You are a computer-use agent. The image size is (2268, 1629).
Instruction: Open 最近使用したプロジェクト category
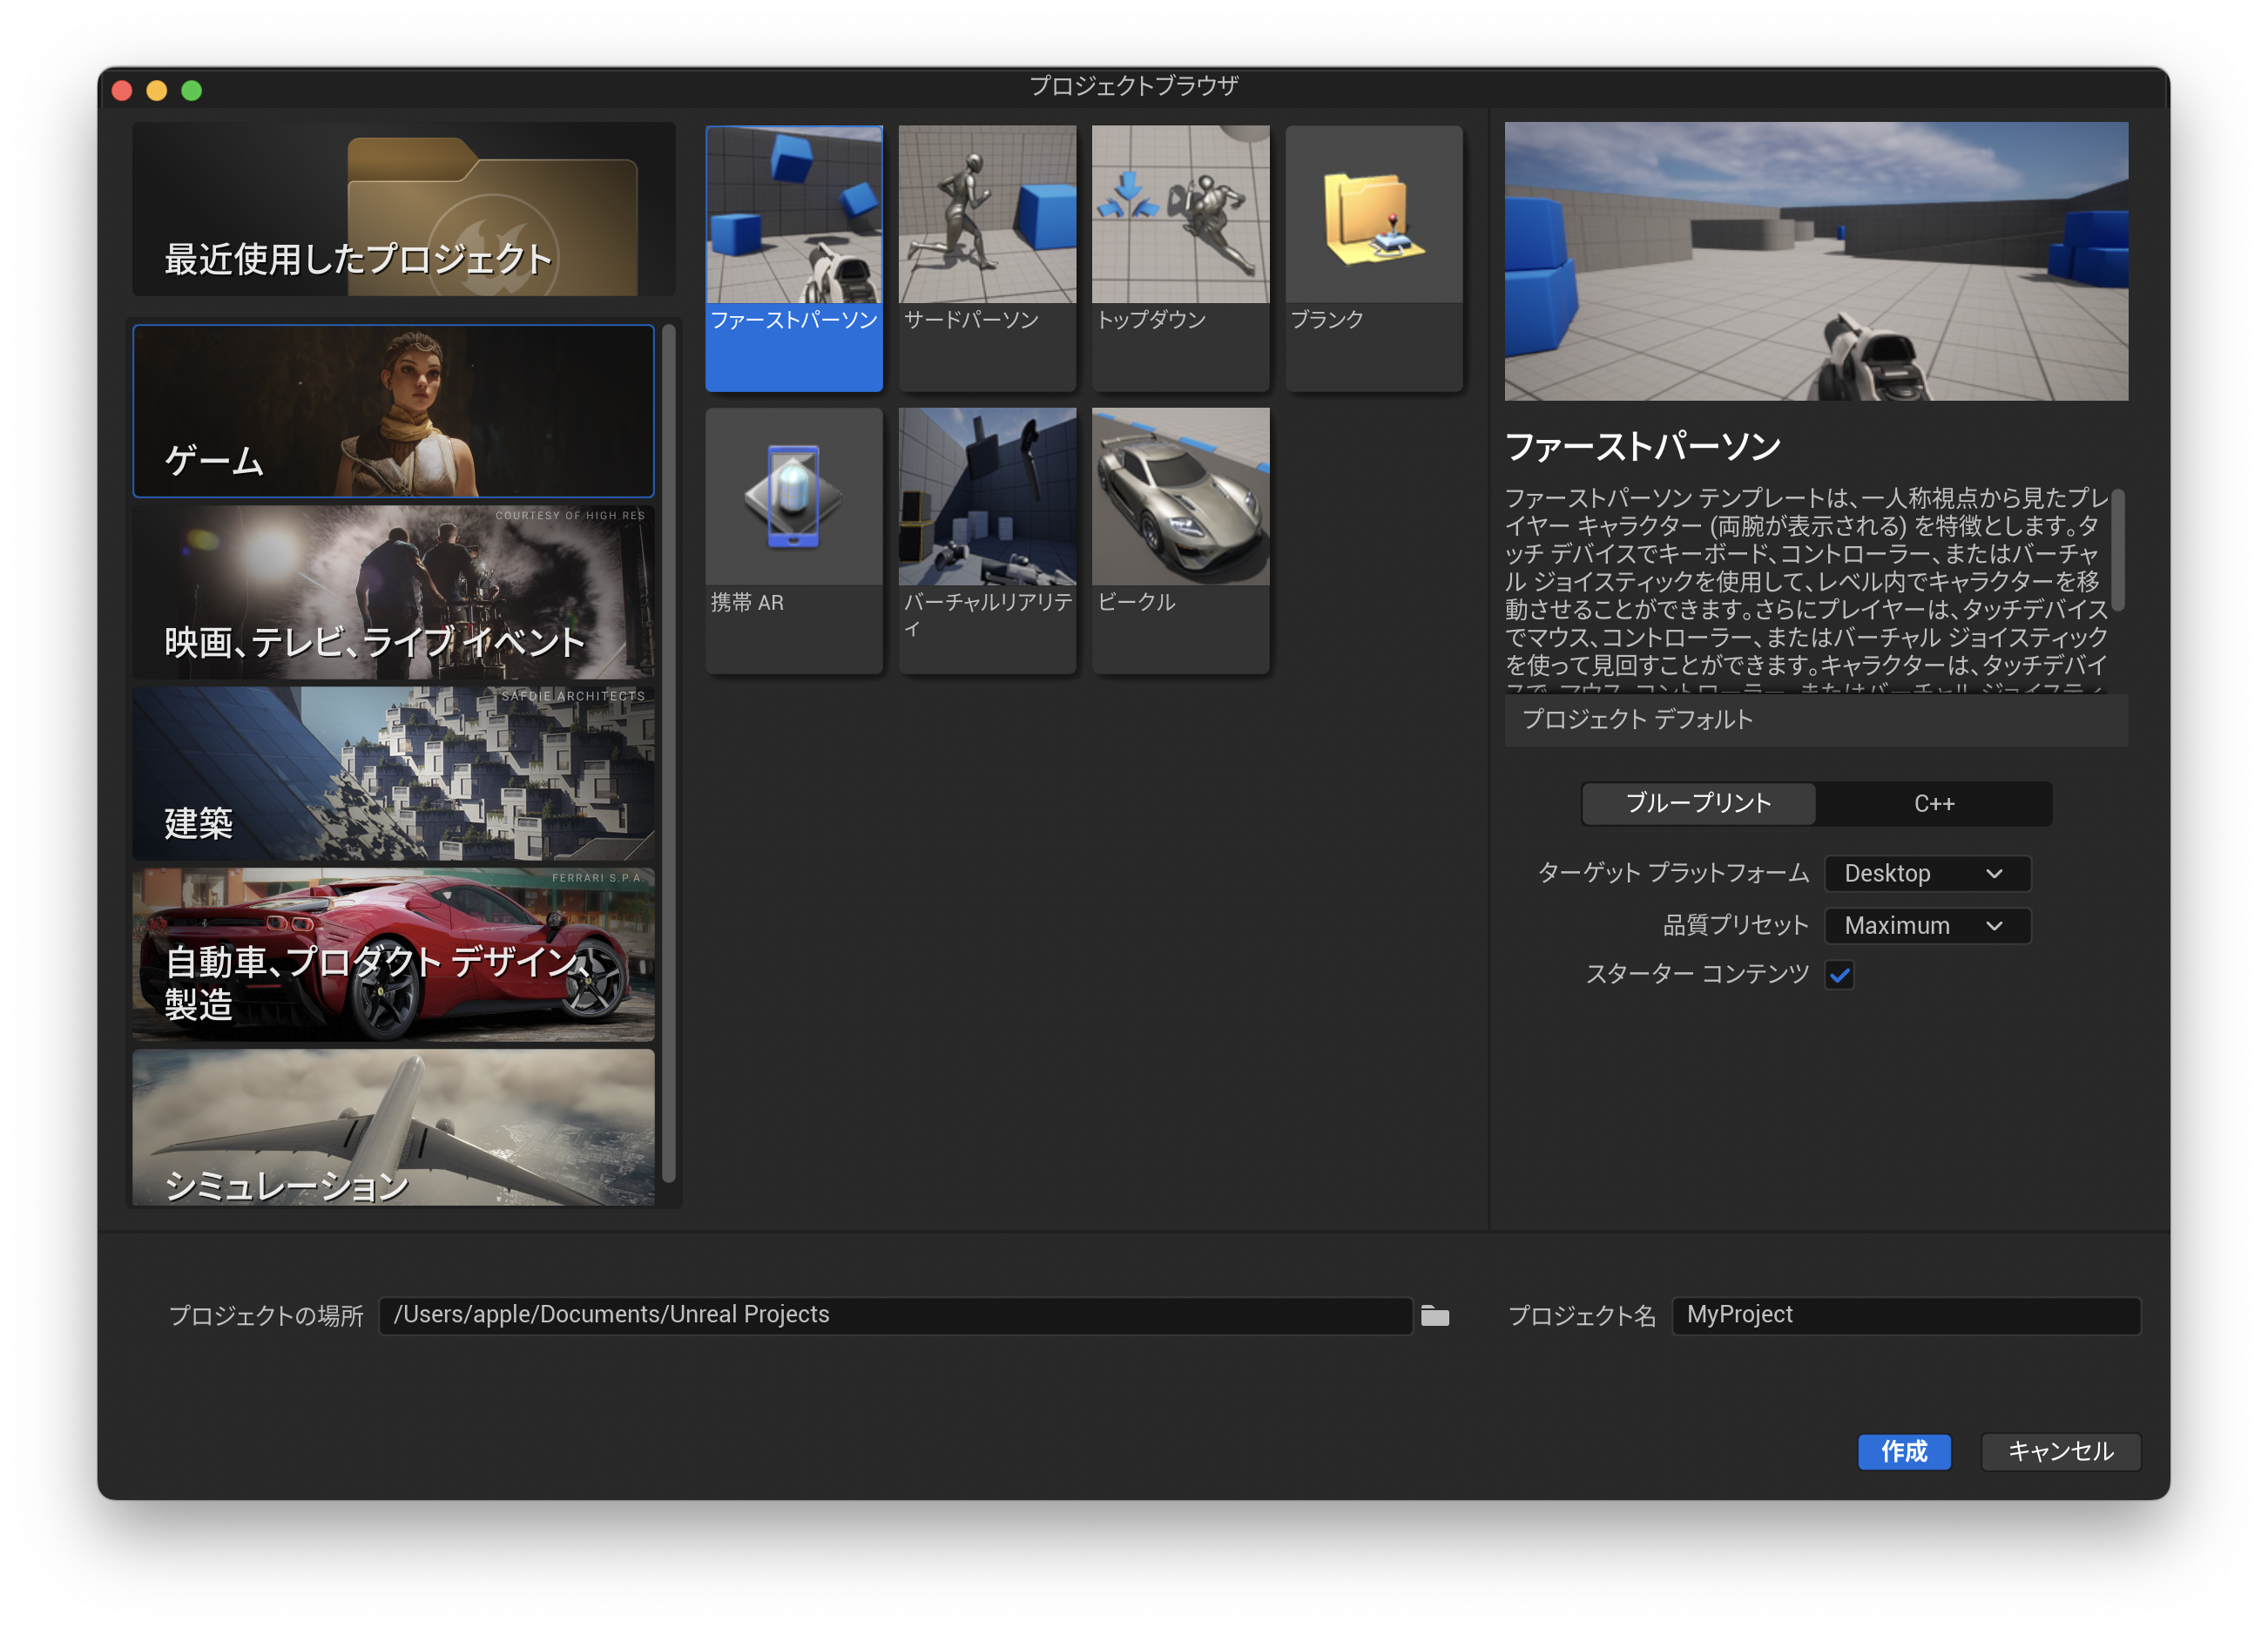click(404, 209)
